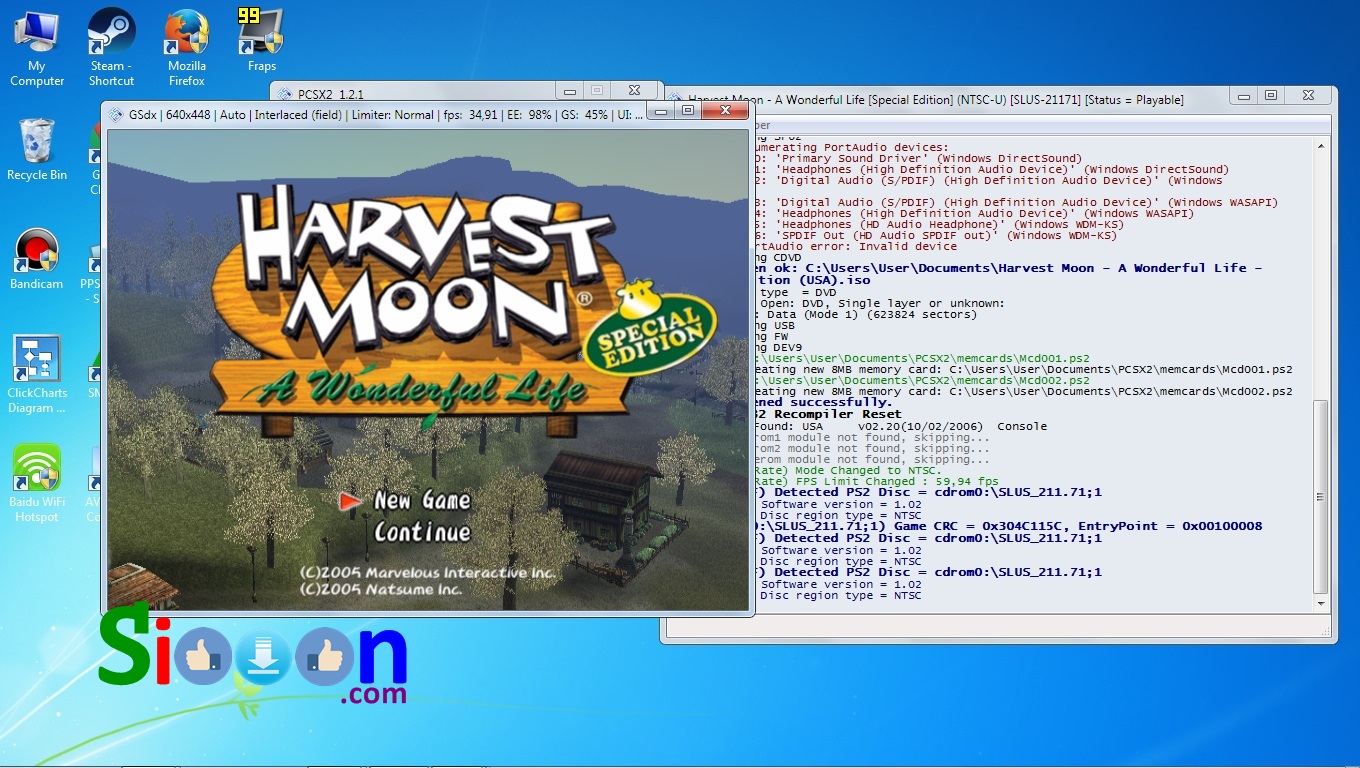
Task: Choose New Game in the game menu
Action: (421, 500)
